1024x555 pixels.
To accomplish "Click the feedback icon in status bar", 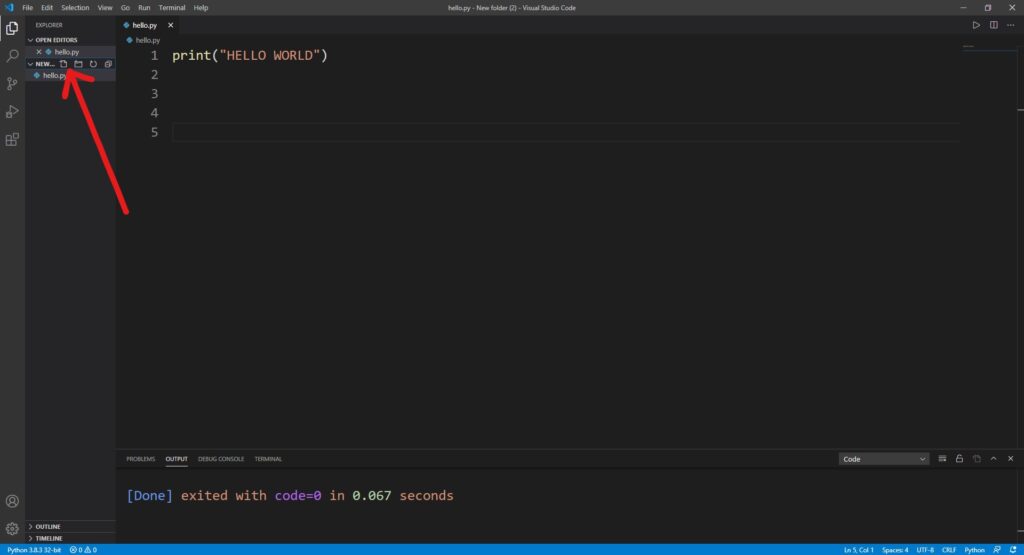I will pyautogui.click(x=997, y=550).
